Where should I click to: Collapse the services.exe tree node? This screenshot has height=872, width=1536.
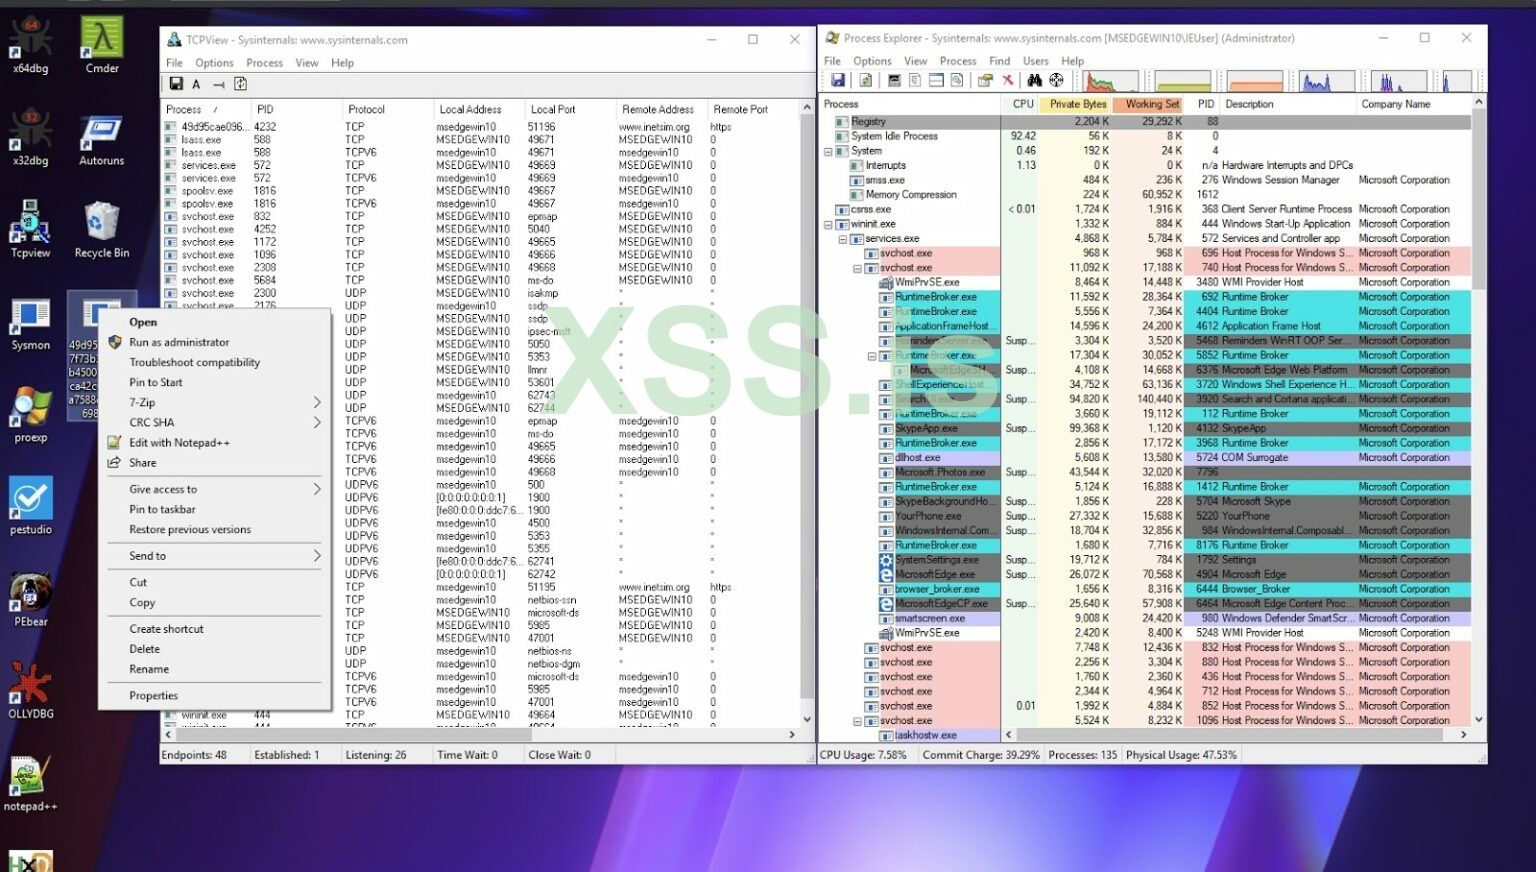pos(842,239)
